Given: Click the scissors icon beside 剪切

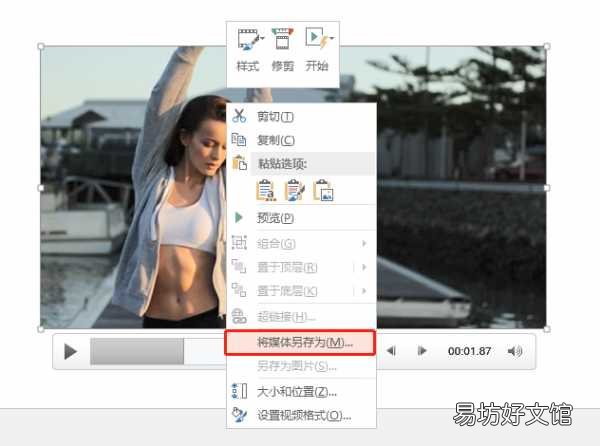Looking at the screenshot, I should point(239,116).
